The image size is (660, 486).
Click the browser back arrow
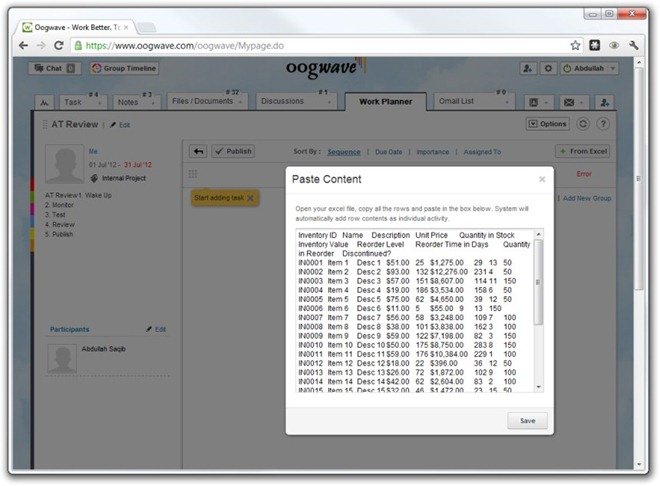24,45
